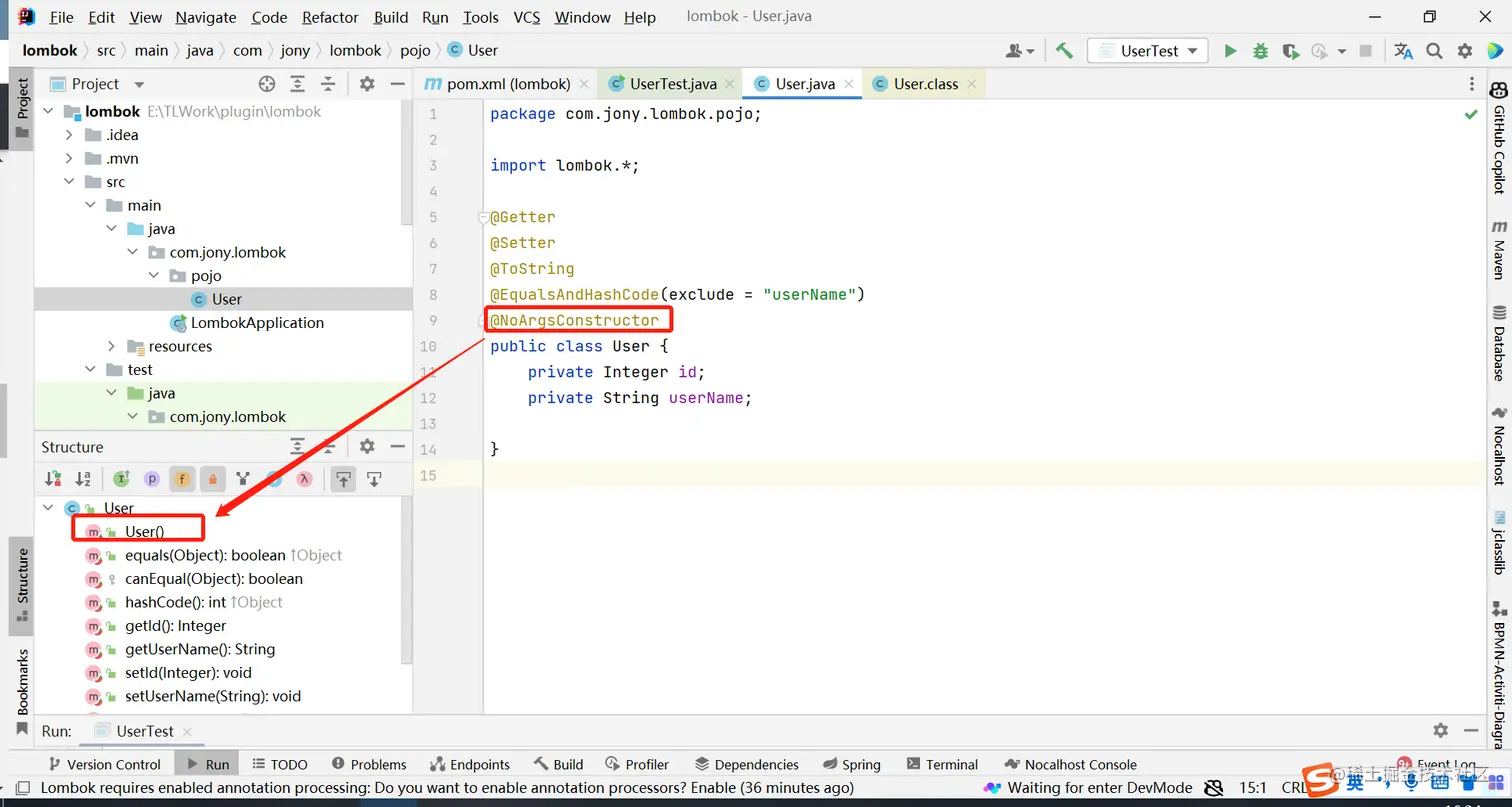
Task: Open the Nocalhost side panel
Action: [x=1498, y=446]
